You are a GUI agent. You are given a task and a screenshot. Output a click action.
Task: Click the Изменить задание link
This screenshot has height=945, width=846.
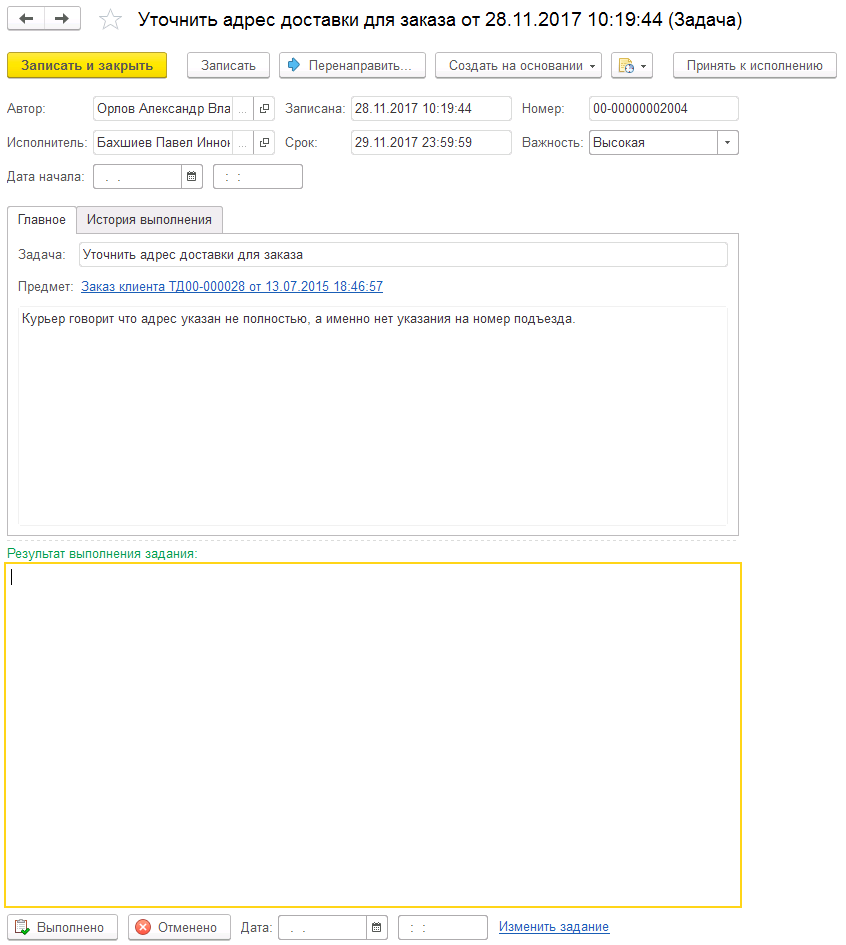(x=554, y=927)
